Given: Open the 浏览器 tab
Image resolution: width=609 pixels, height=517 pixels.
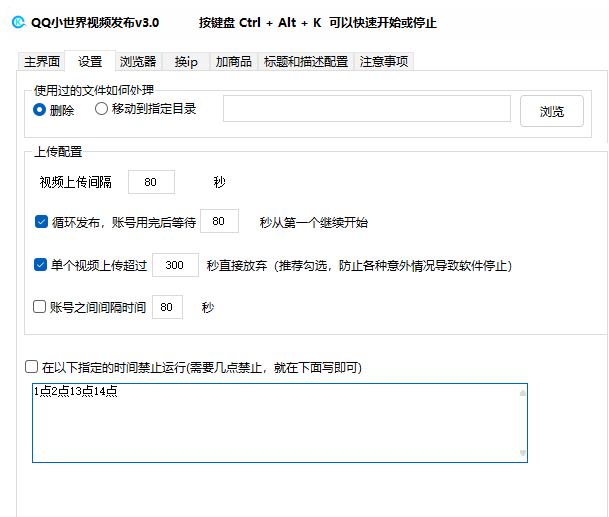Looking at the screenshot, I should tap(138, 62).
